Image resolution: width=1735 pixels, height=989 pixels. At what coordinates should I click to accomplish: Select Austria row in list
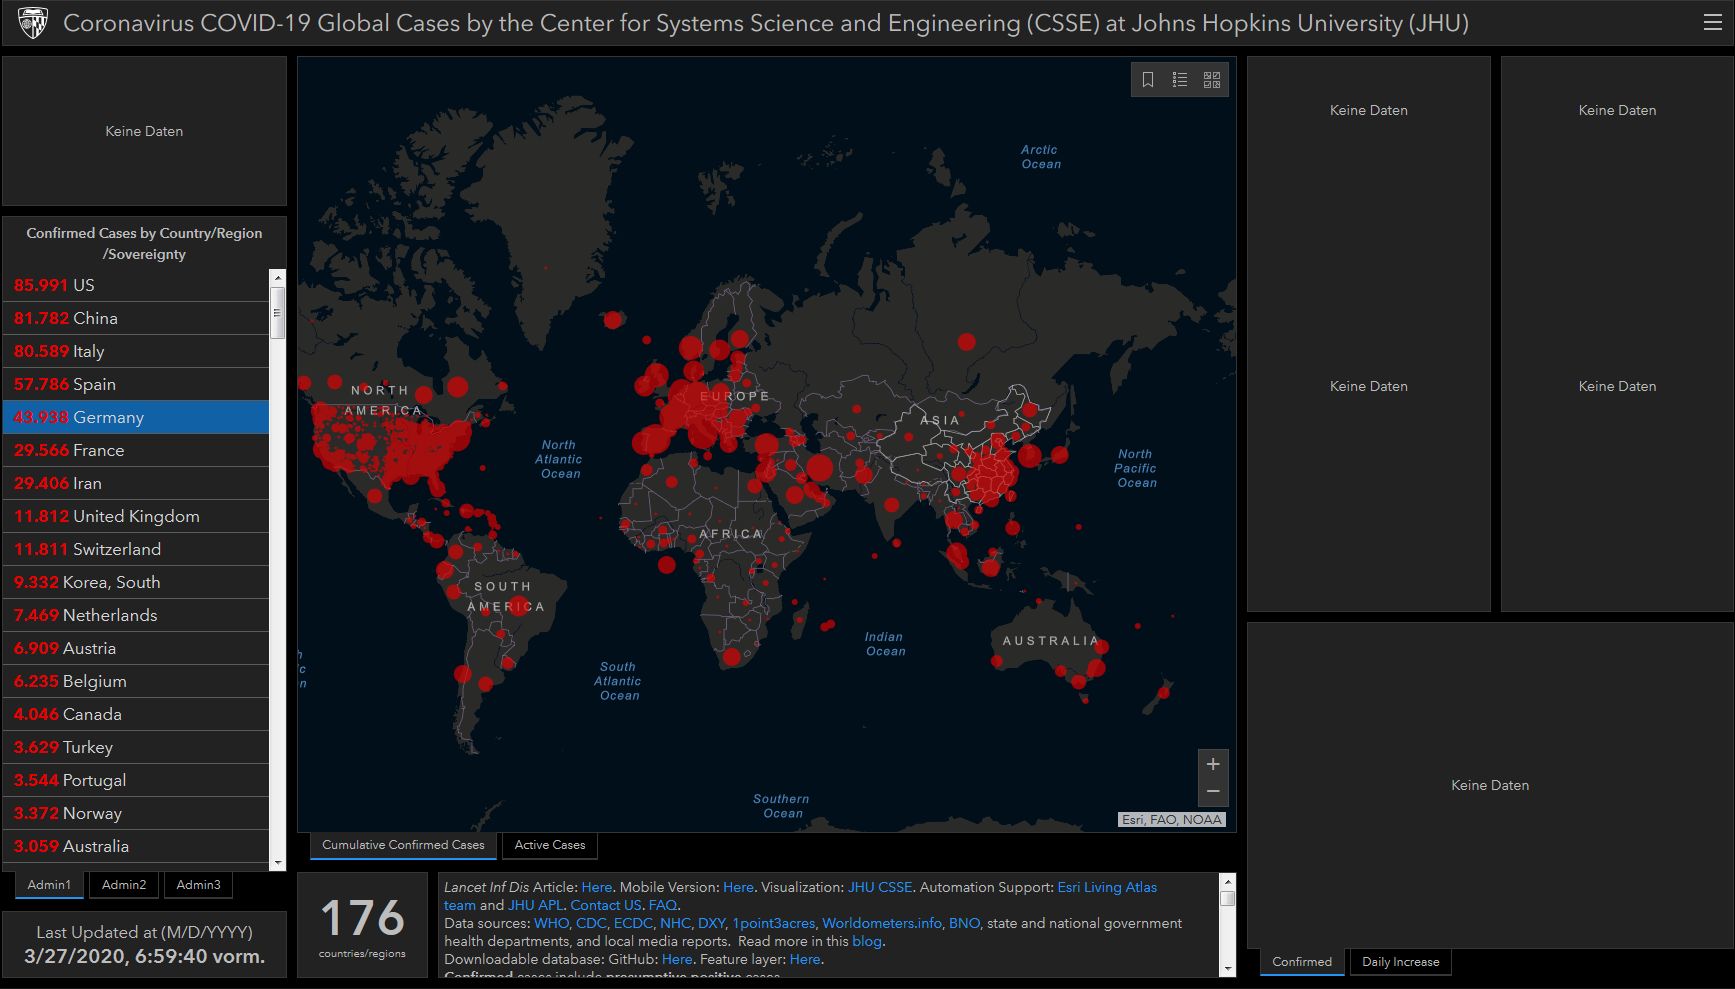point(136,648)
